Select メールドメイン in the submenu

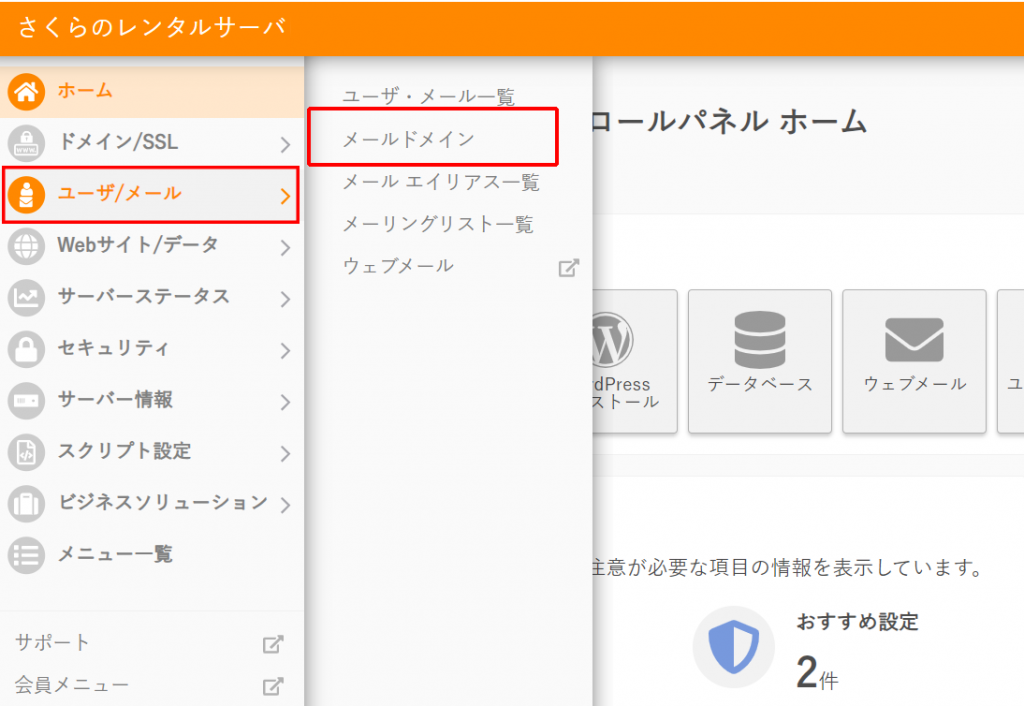point(408,139)
